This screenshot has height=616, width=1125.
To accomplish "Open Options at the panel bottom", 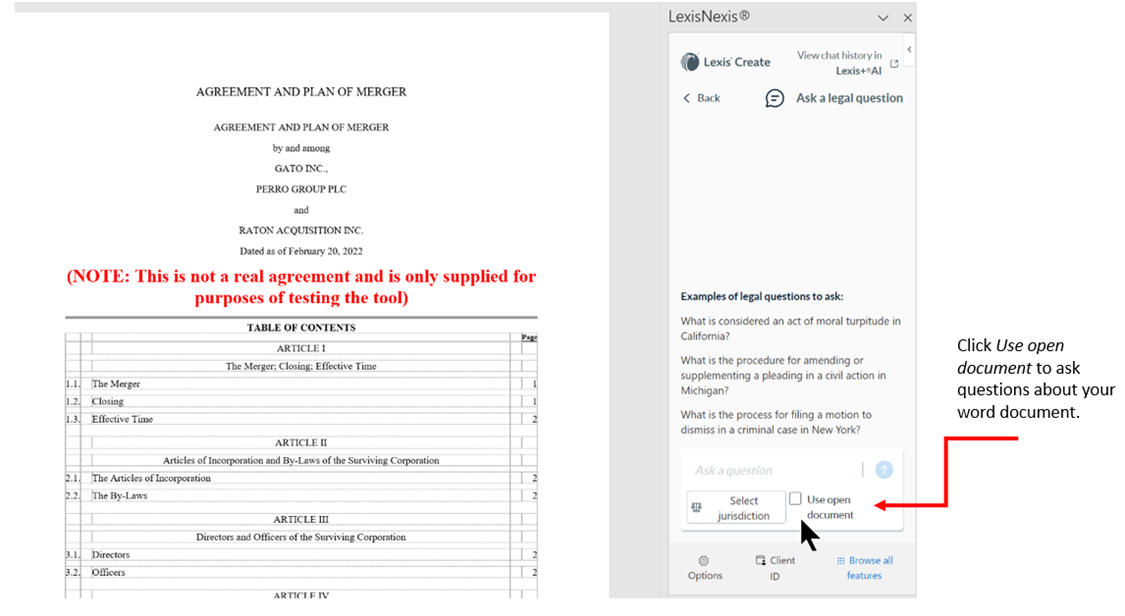I will click(705, 568).
